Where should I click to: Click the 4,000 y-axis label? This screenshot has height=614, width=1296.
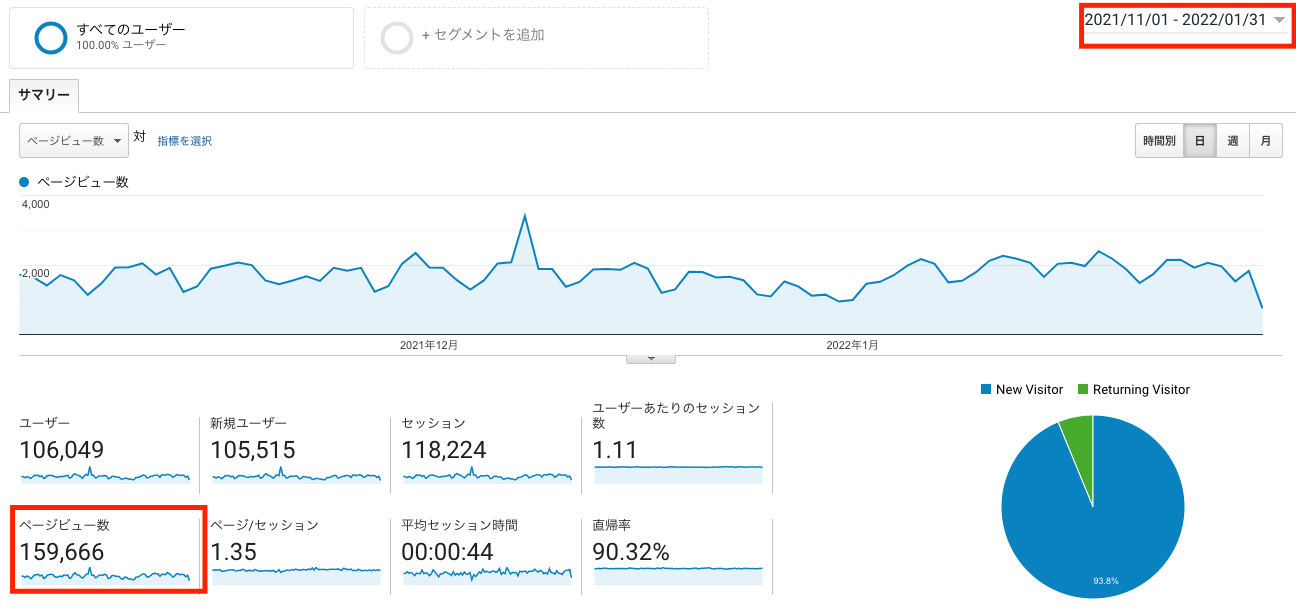(35, 204)
